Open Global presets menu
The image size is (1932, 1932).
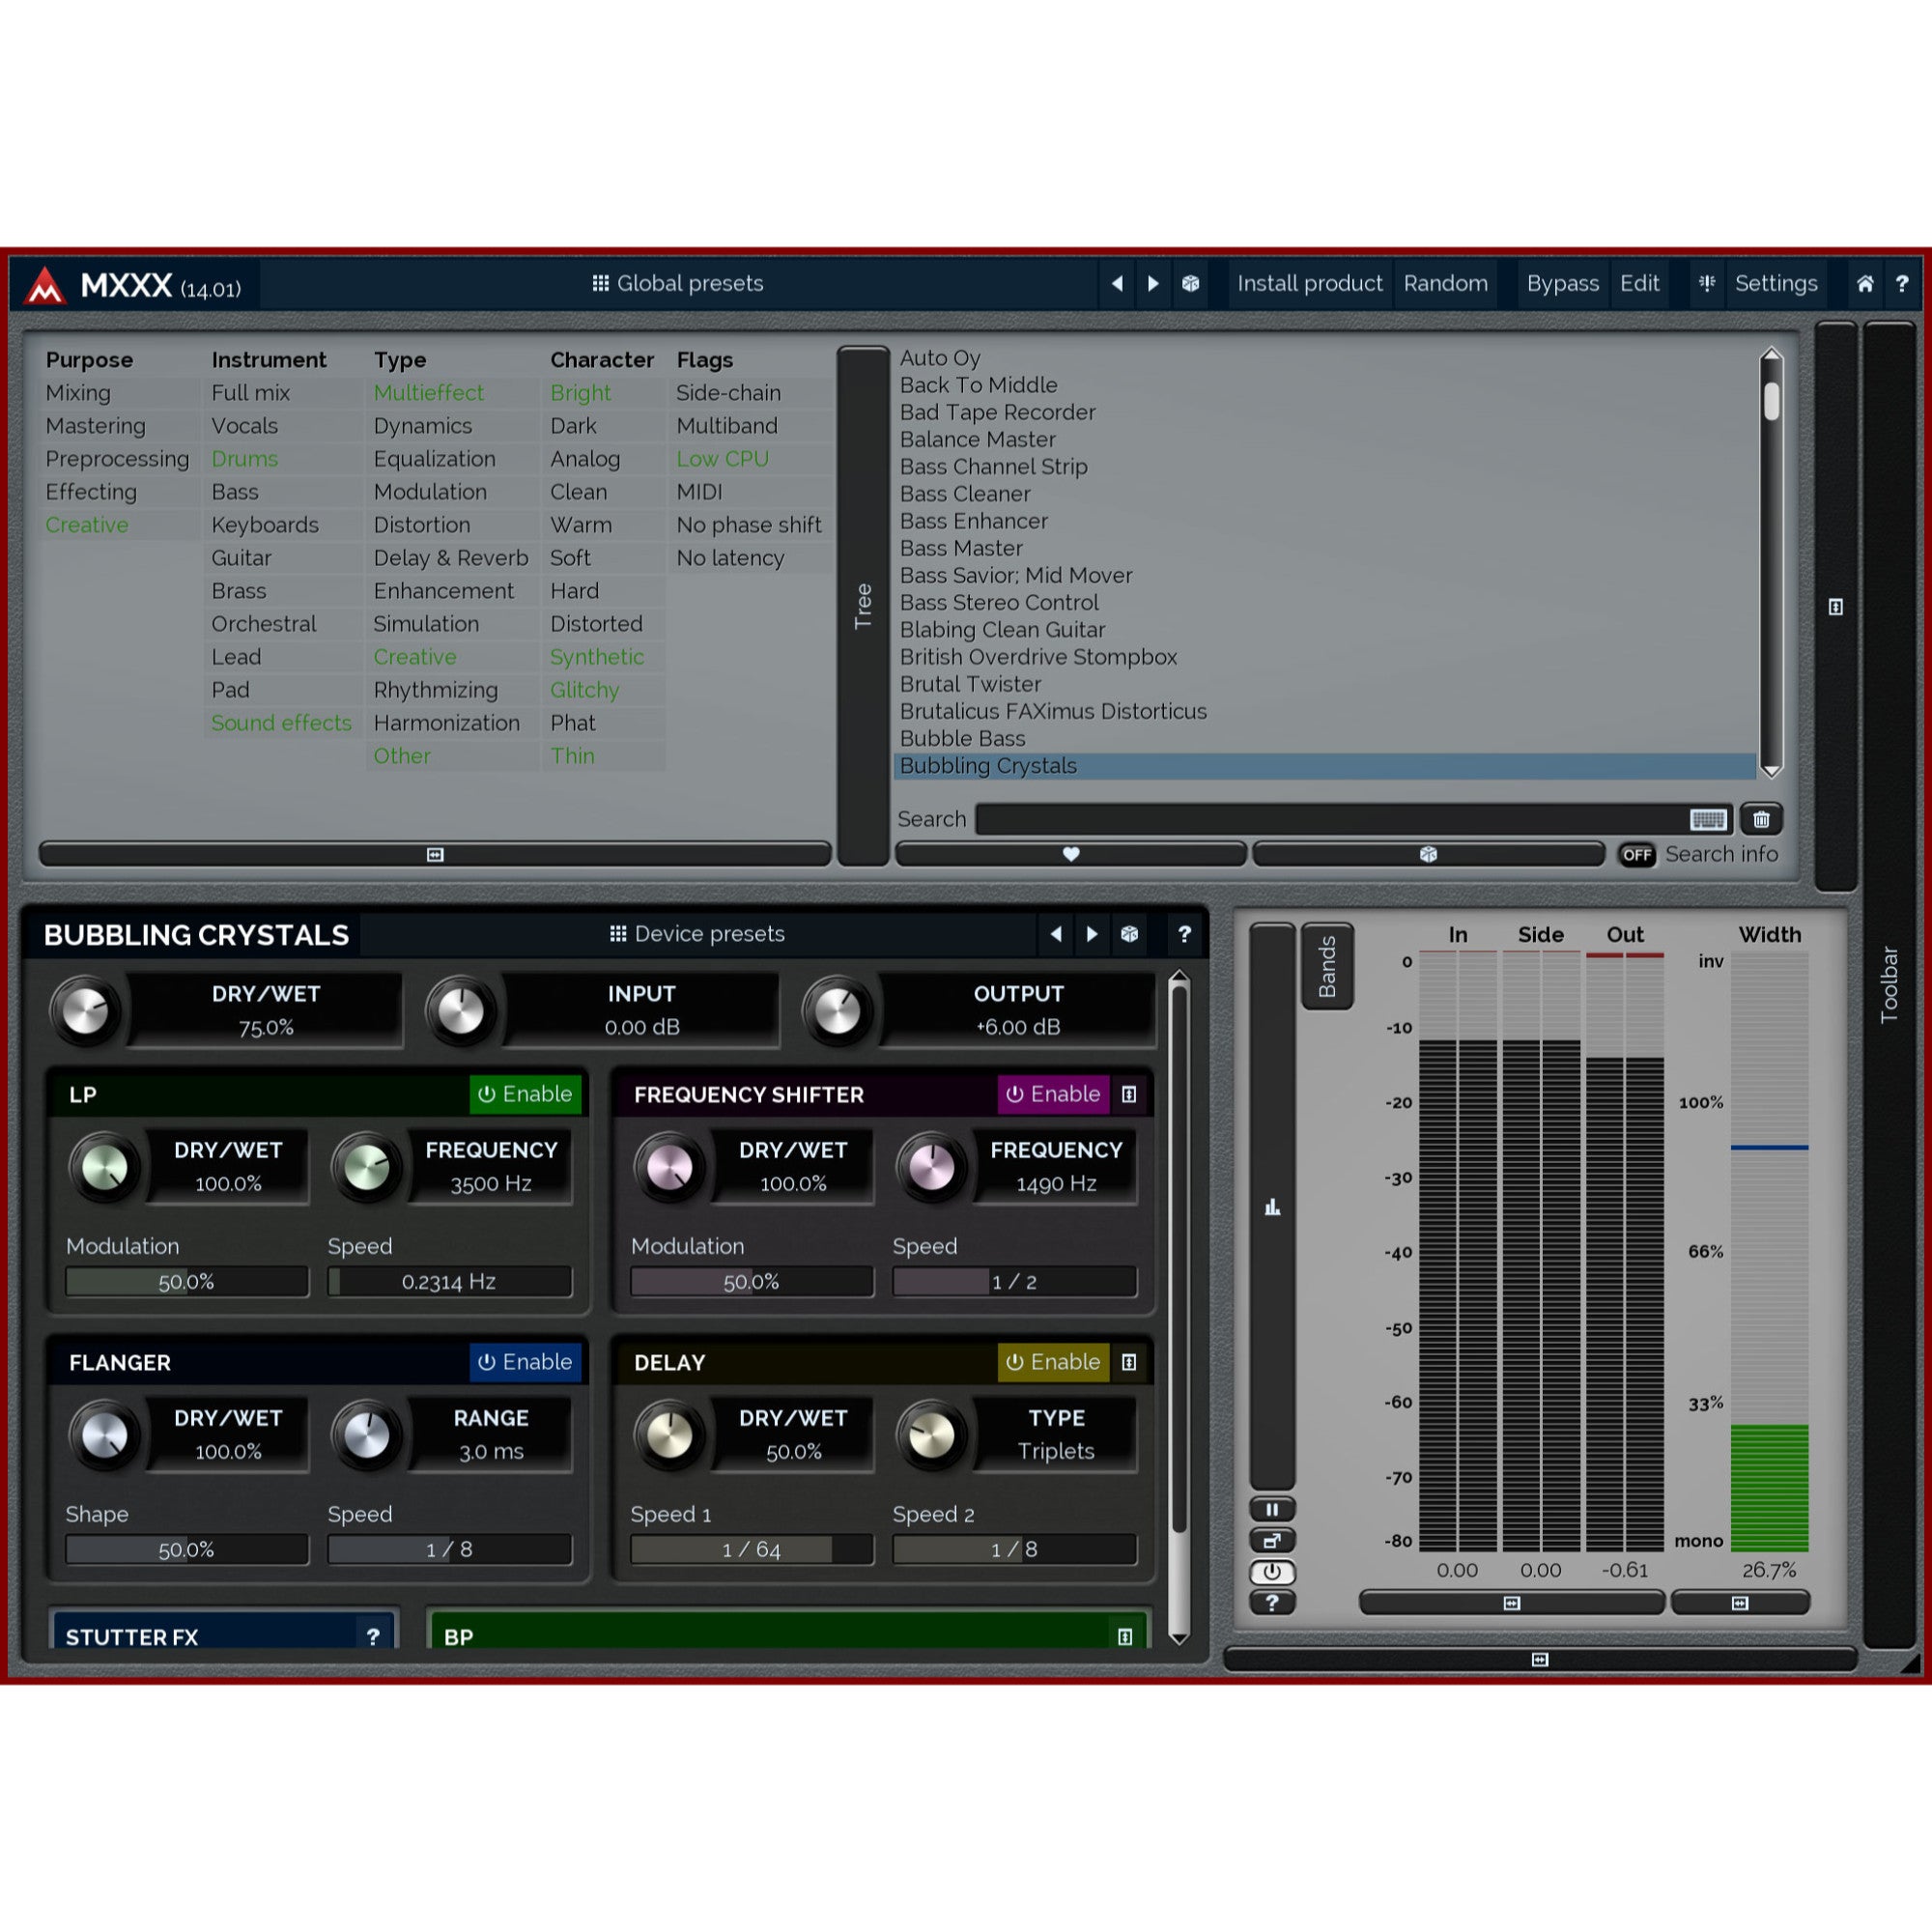click(677, 284)
